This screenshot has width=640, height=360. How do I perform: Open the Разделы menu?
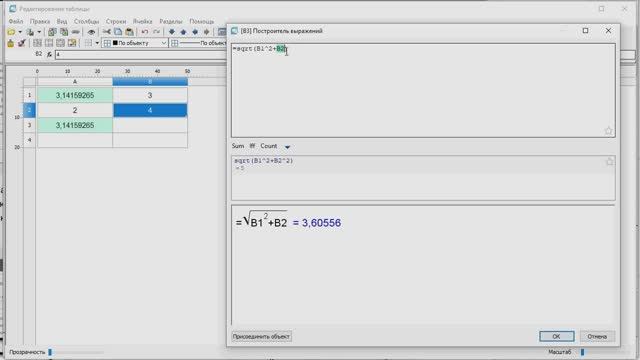coord(171,21)
